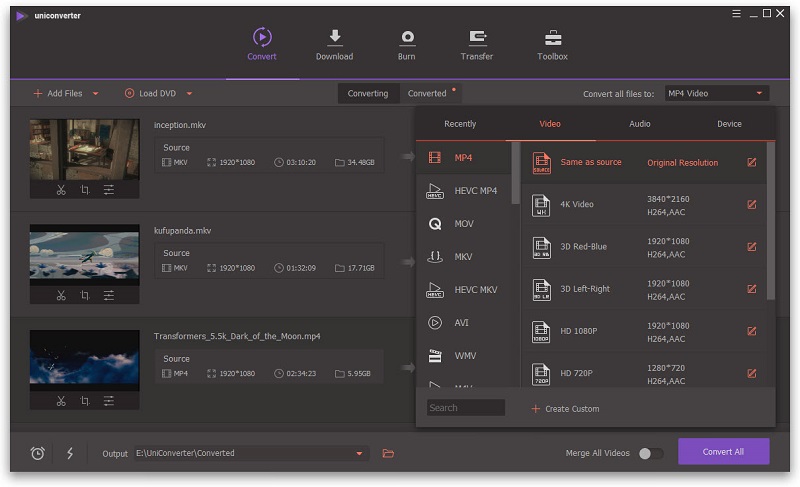Image resolution: width=800 pixels, height=487 pixels.
Task: Click Add Files
Action: (58, 93)
